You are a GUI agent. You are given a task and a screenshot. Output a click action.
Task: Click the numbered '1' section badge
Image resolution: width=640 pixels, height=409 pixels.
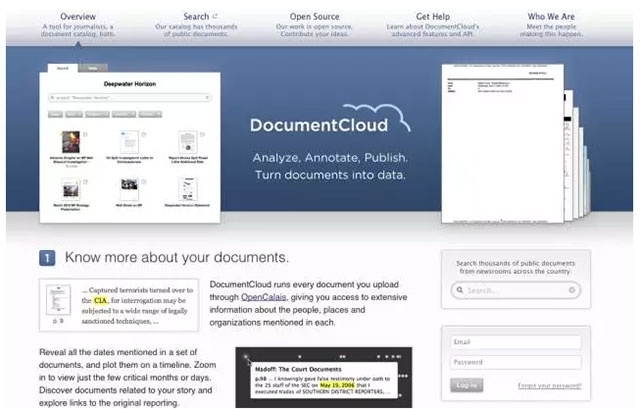click(x=48, y=257)
